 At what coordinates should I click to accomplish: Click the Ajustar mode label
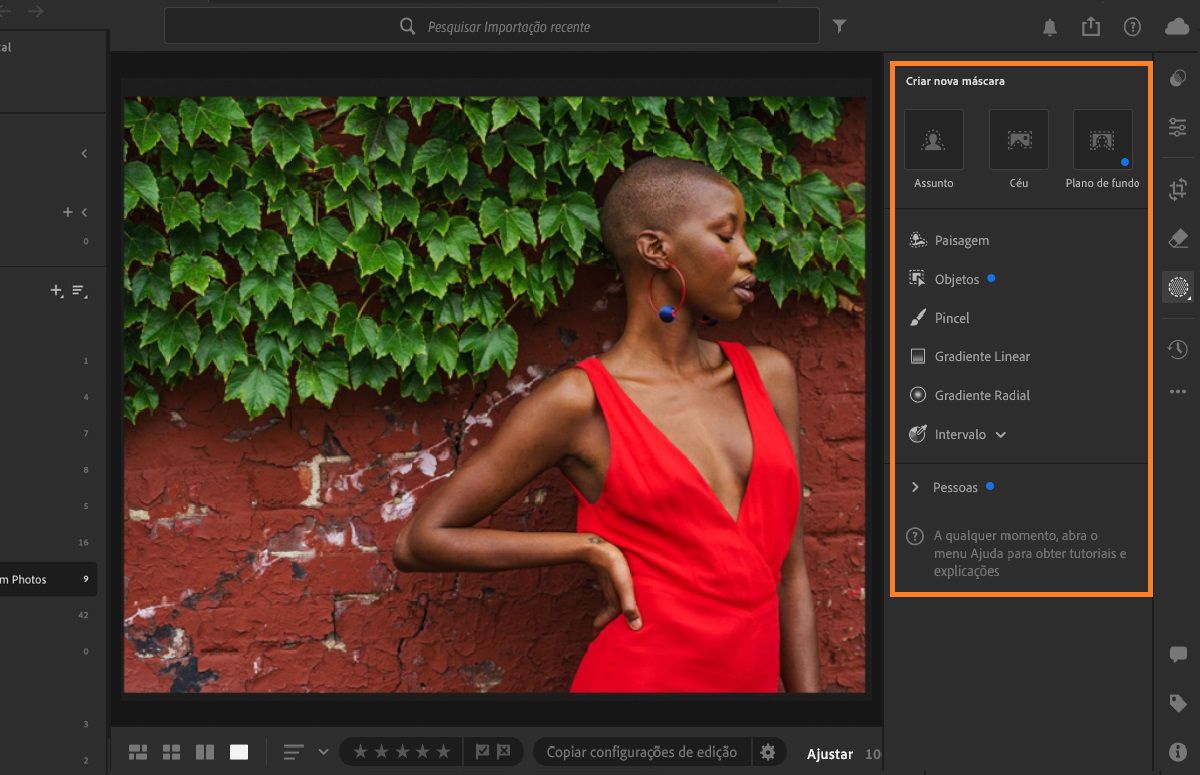[x=829, y=754]
